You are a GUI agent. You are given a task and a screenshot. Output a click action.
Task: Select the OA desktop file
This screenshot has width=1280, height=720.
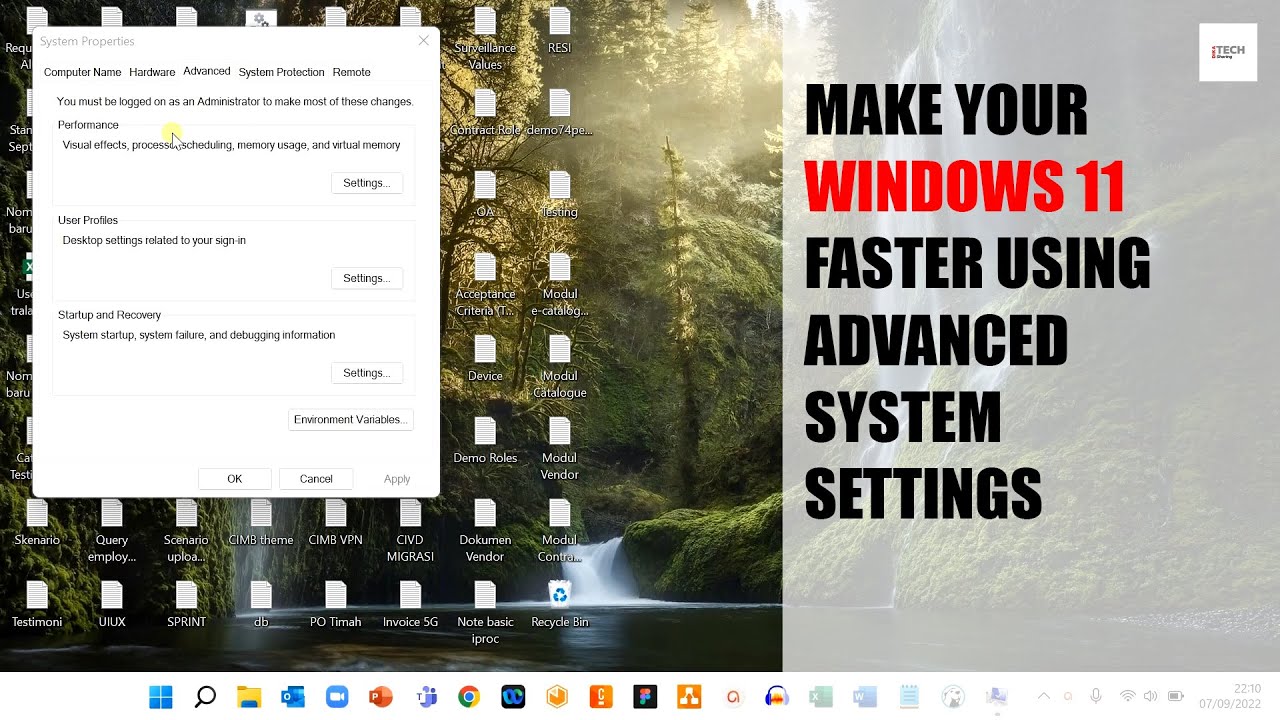coord(485,195)
